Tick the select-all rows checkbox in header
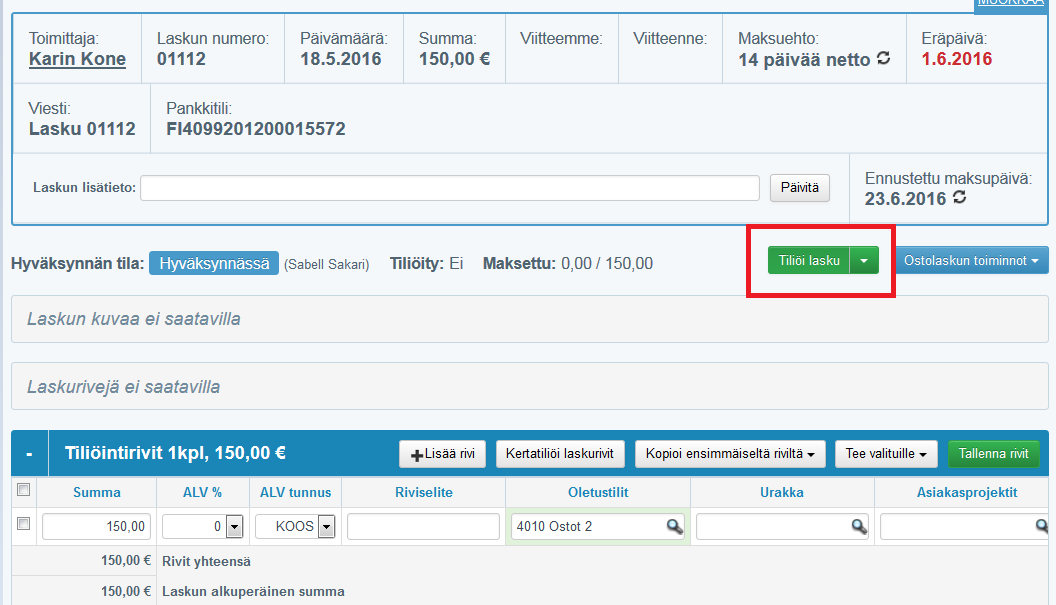The height and width of the screenshot is (605, 1056). pos(24,490)
